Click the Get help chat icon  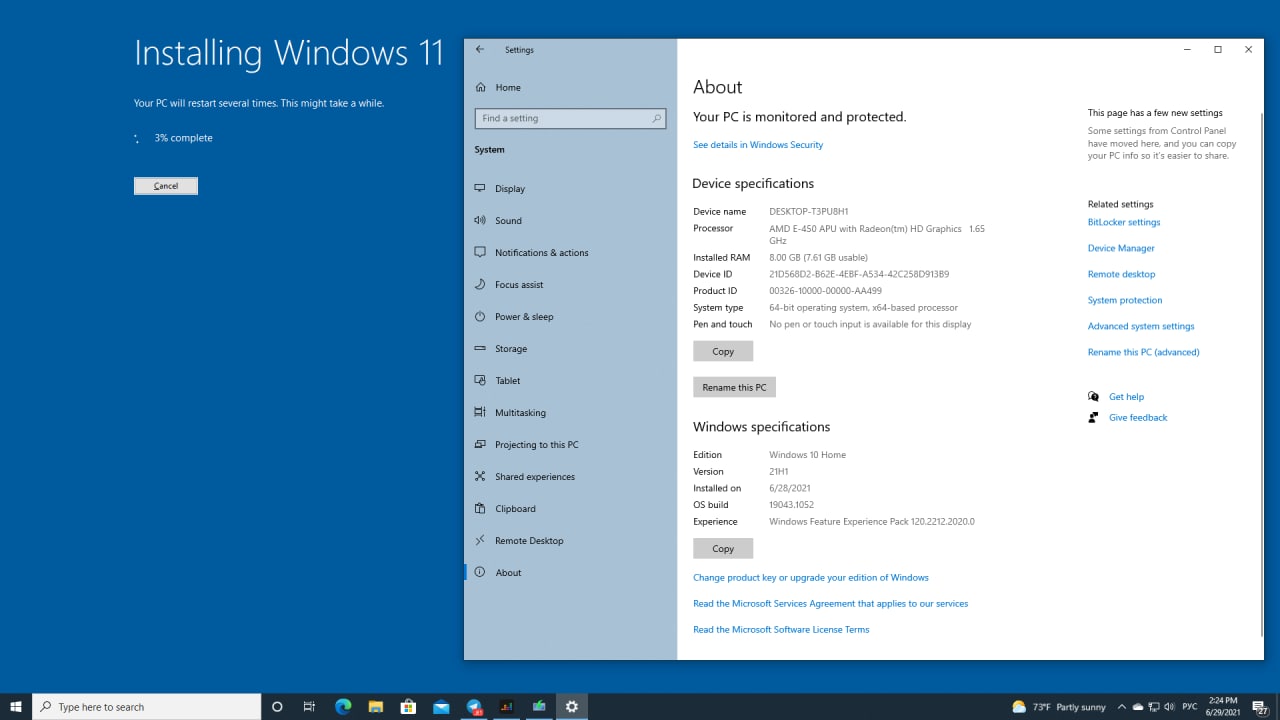1093,397
